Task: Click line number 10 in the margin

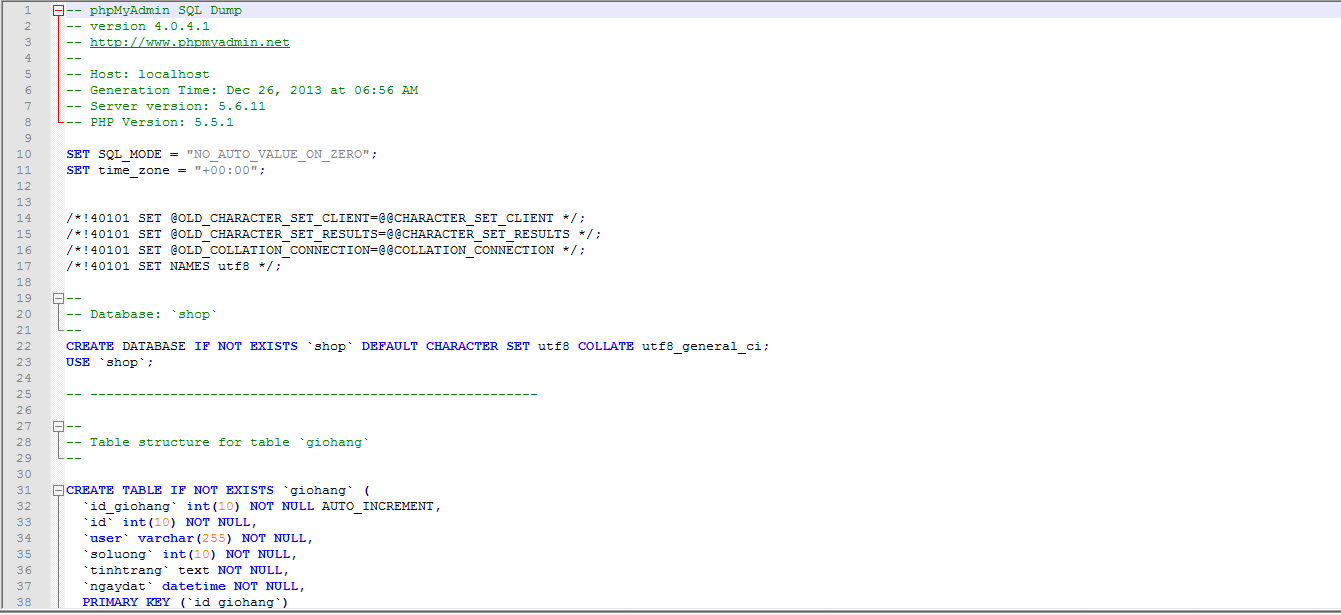Action: (24, 154)
